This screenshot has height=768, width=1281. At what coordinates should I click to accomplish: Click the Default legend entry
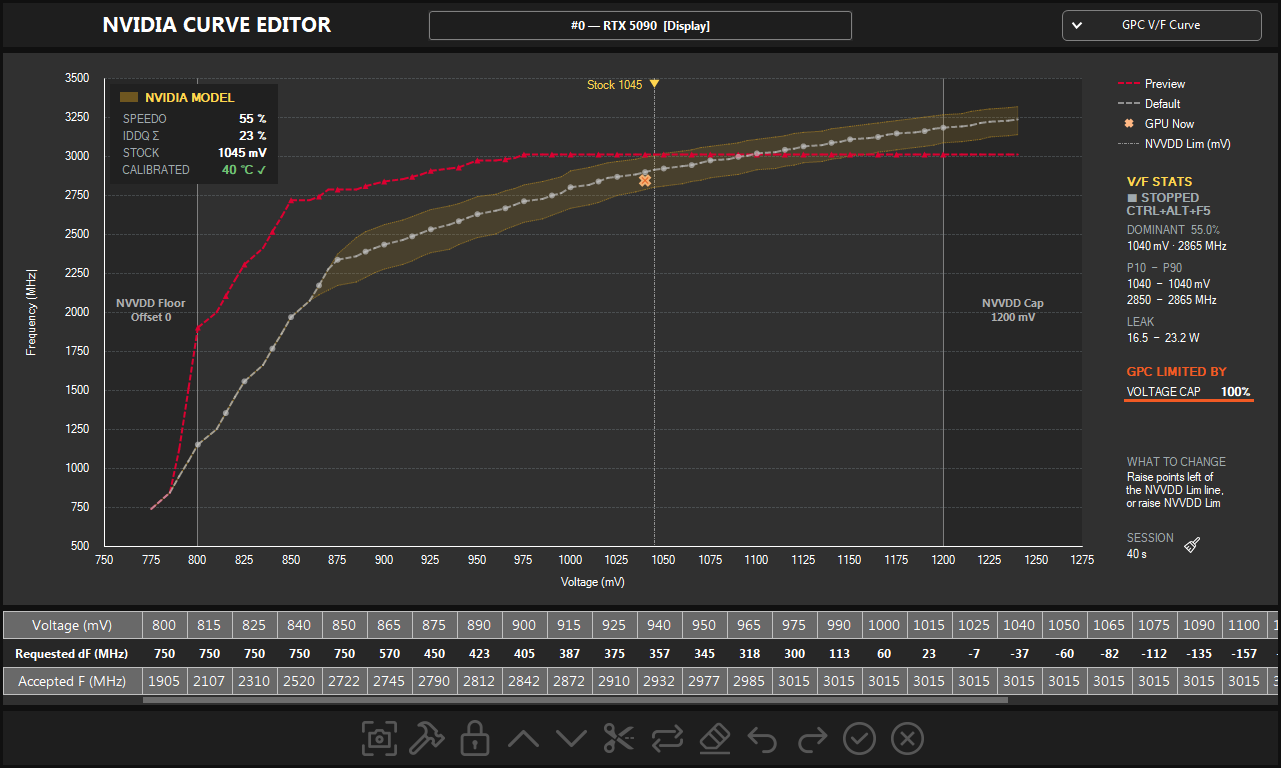(1149, 104)
